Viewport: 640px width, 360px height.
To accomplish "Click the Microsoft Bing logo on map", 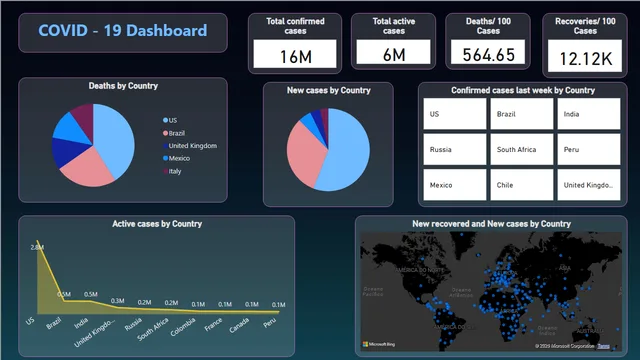I will [379, 344].
